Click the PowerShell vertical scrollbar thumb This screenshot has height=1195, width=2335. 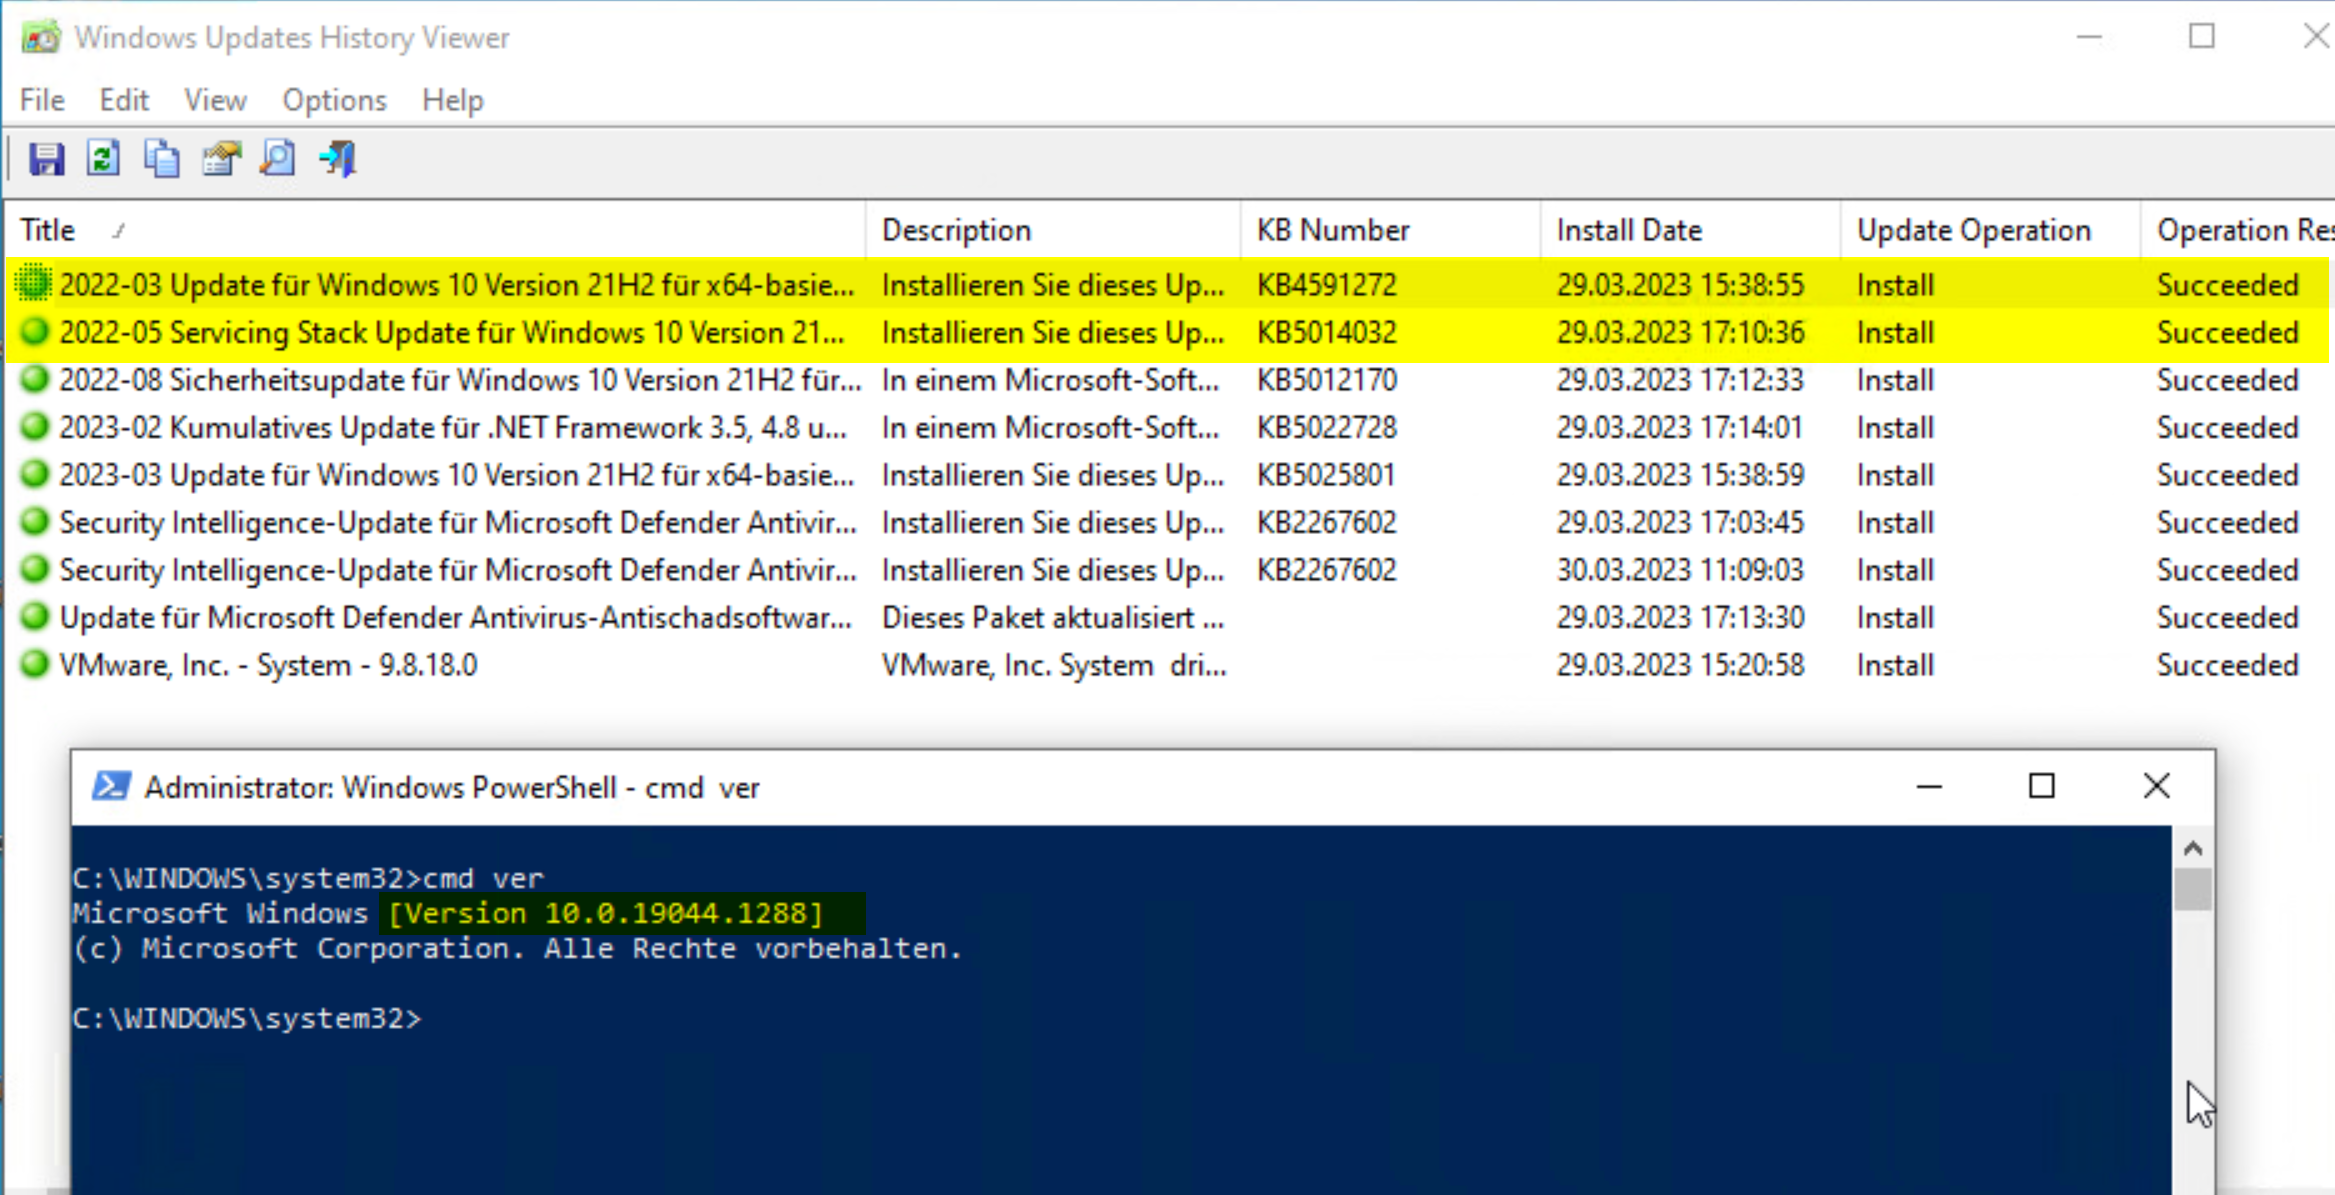pyautogui.click(x=2193, y=889)
